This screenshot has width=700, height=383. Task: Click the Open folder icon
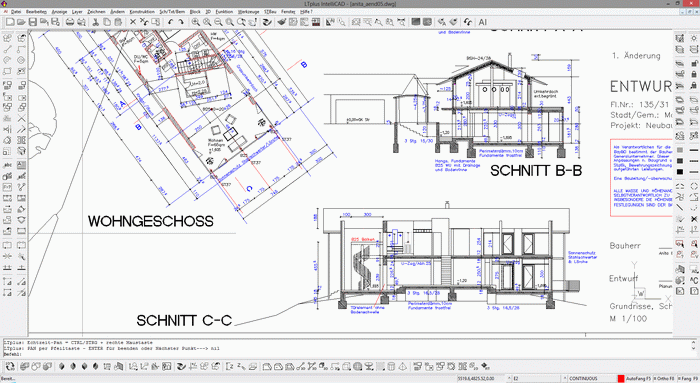(x=21, y=22)
